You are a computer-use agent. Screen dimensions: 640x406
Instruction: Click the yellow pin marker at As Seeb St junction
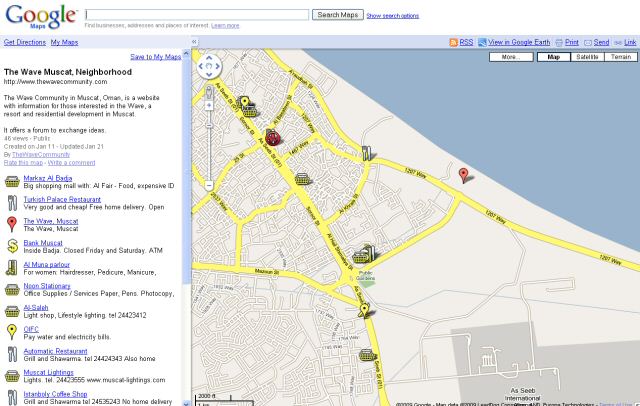pos(364,310)
